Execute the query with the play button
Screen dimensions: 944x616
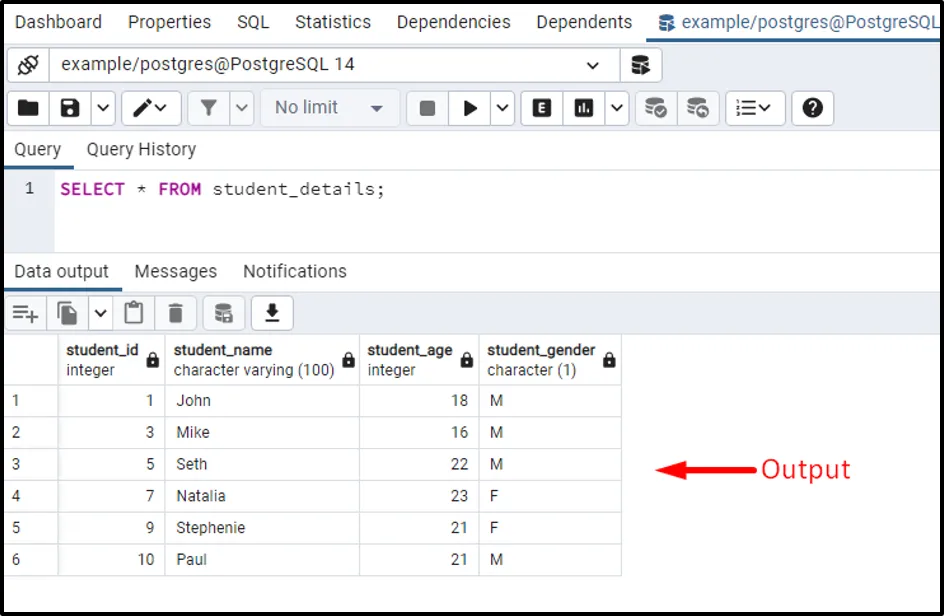(x=469, y=108)
